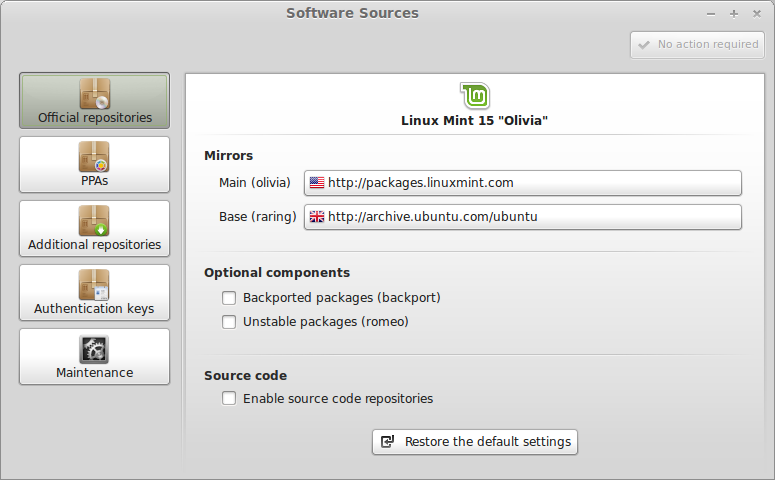Toggle Unstable packages (romeo) checkbox
775x480 pixels.
pos(229,322)
